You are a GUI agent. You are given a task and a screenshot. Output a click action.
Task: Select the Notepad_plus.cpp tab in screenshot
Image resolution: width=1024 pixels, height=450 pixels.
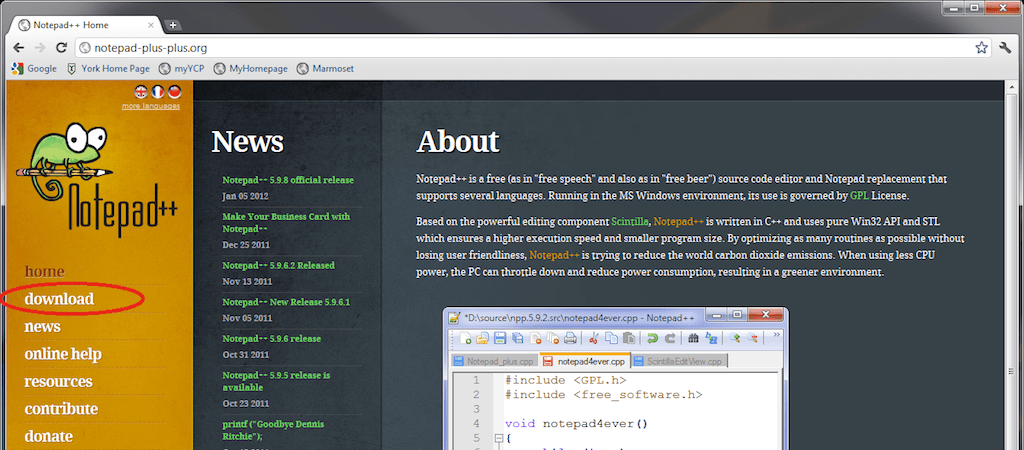[x=494, y=361]
